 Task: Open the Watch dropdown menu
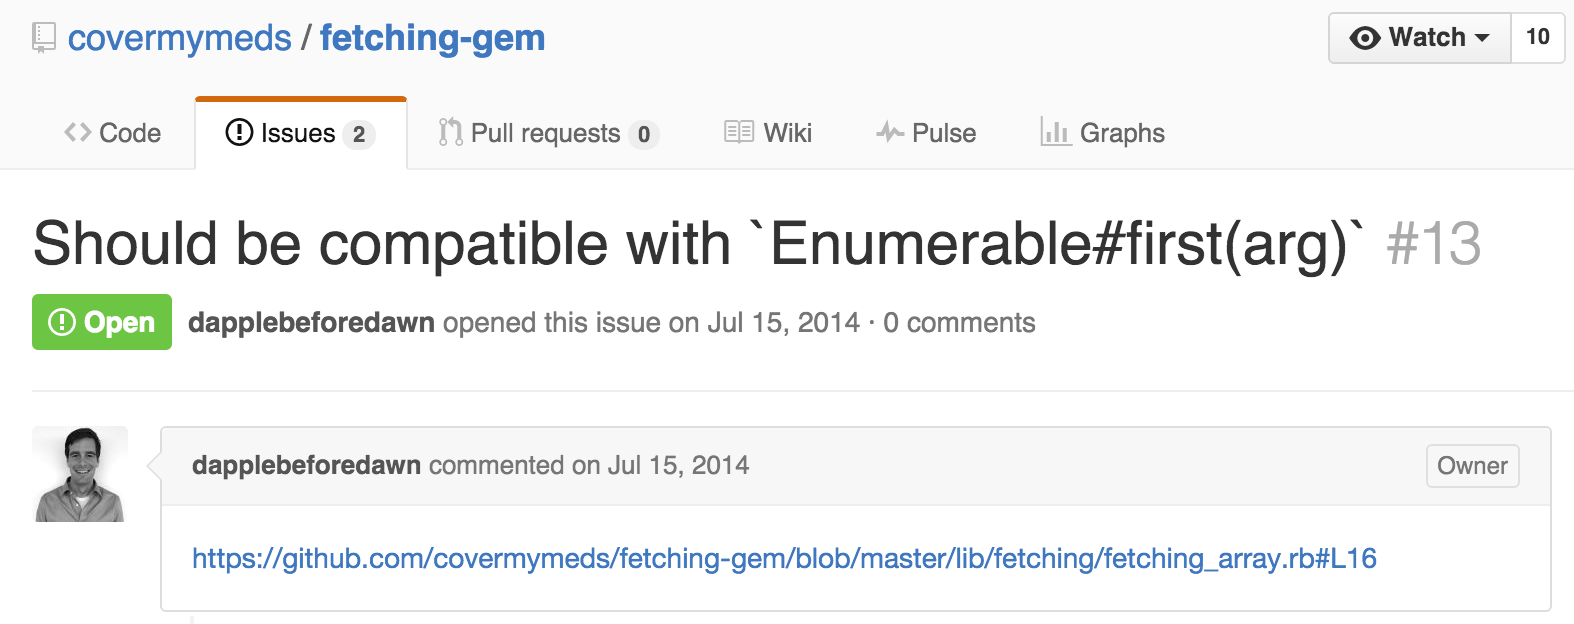click(x=1420, y=38)
